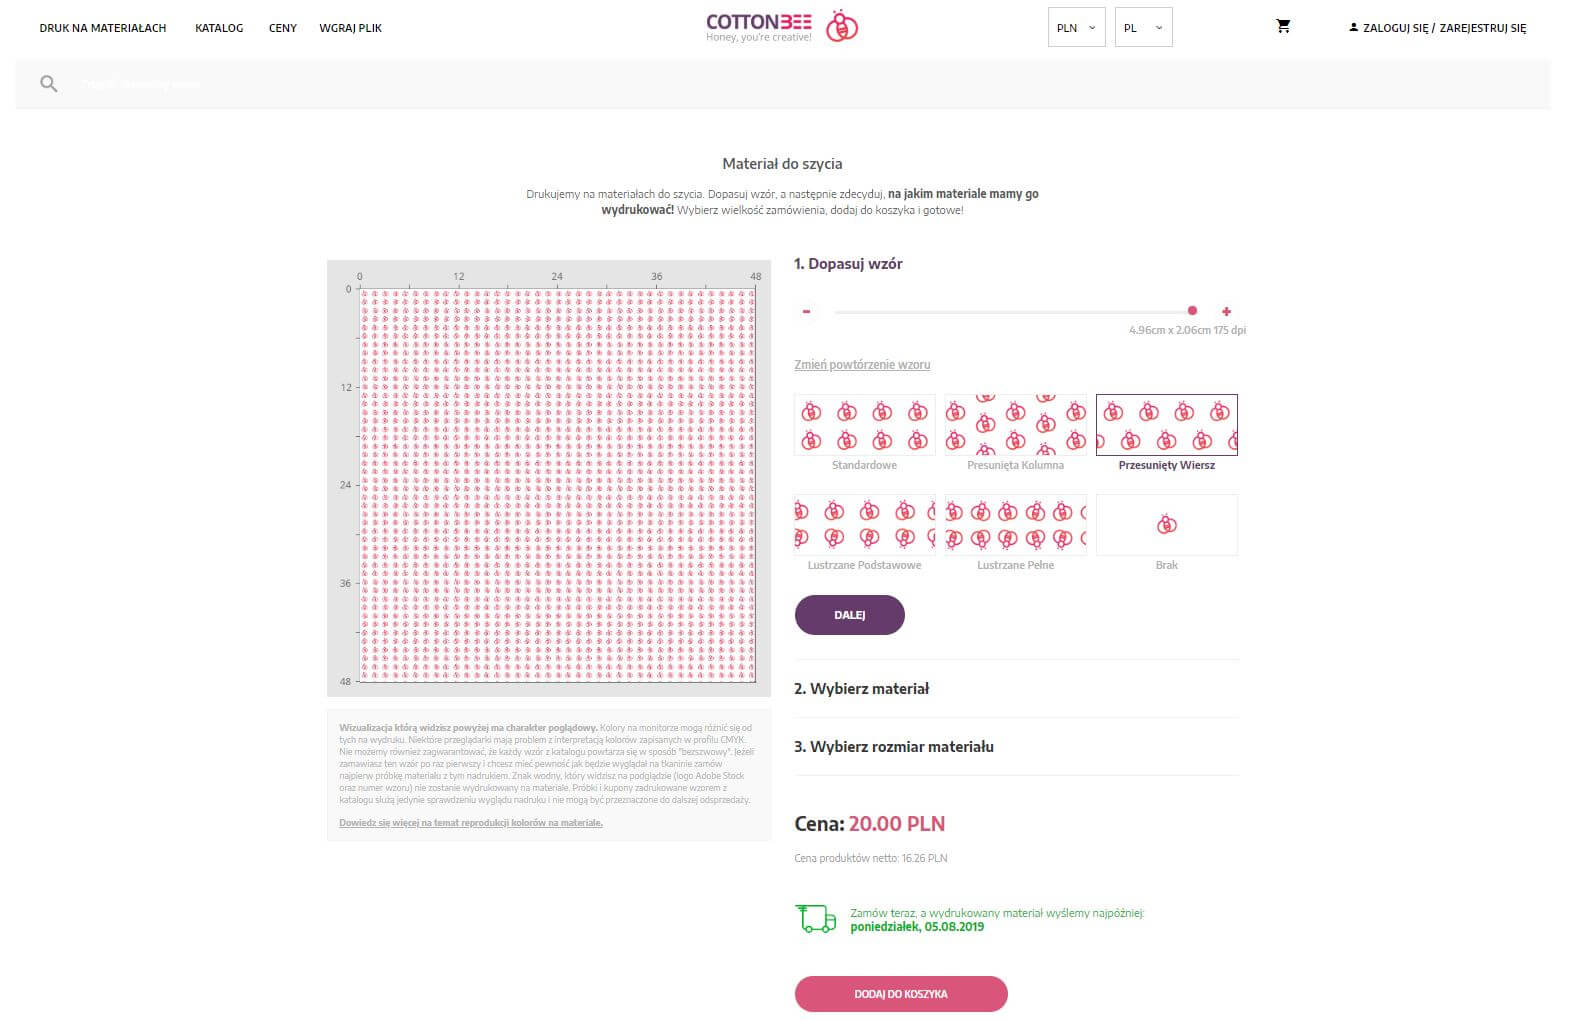Open the PLN currency dropdown

pos(1076,28)
